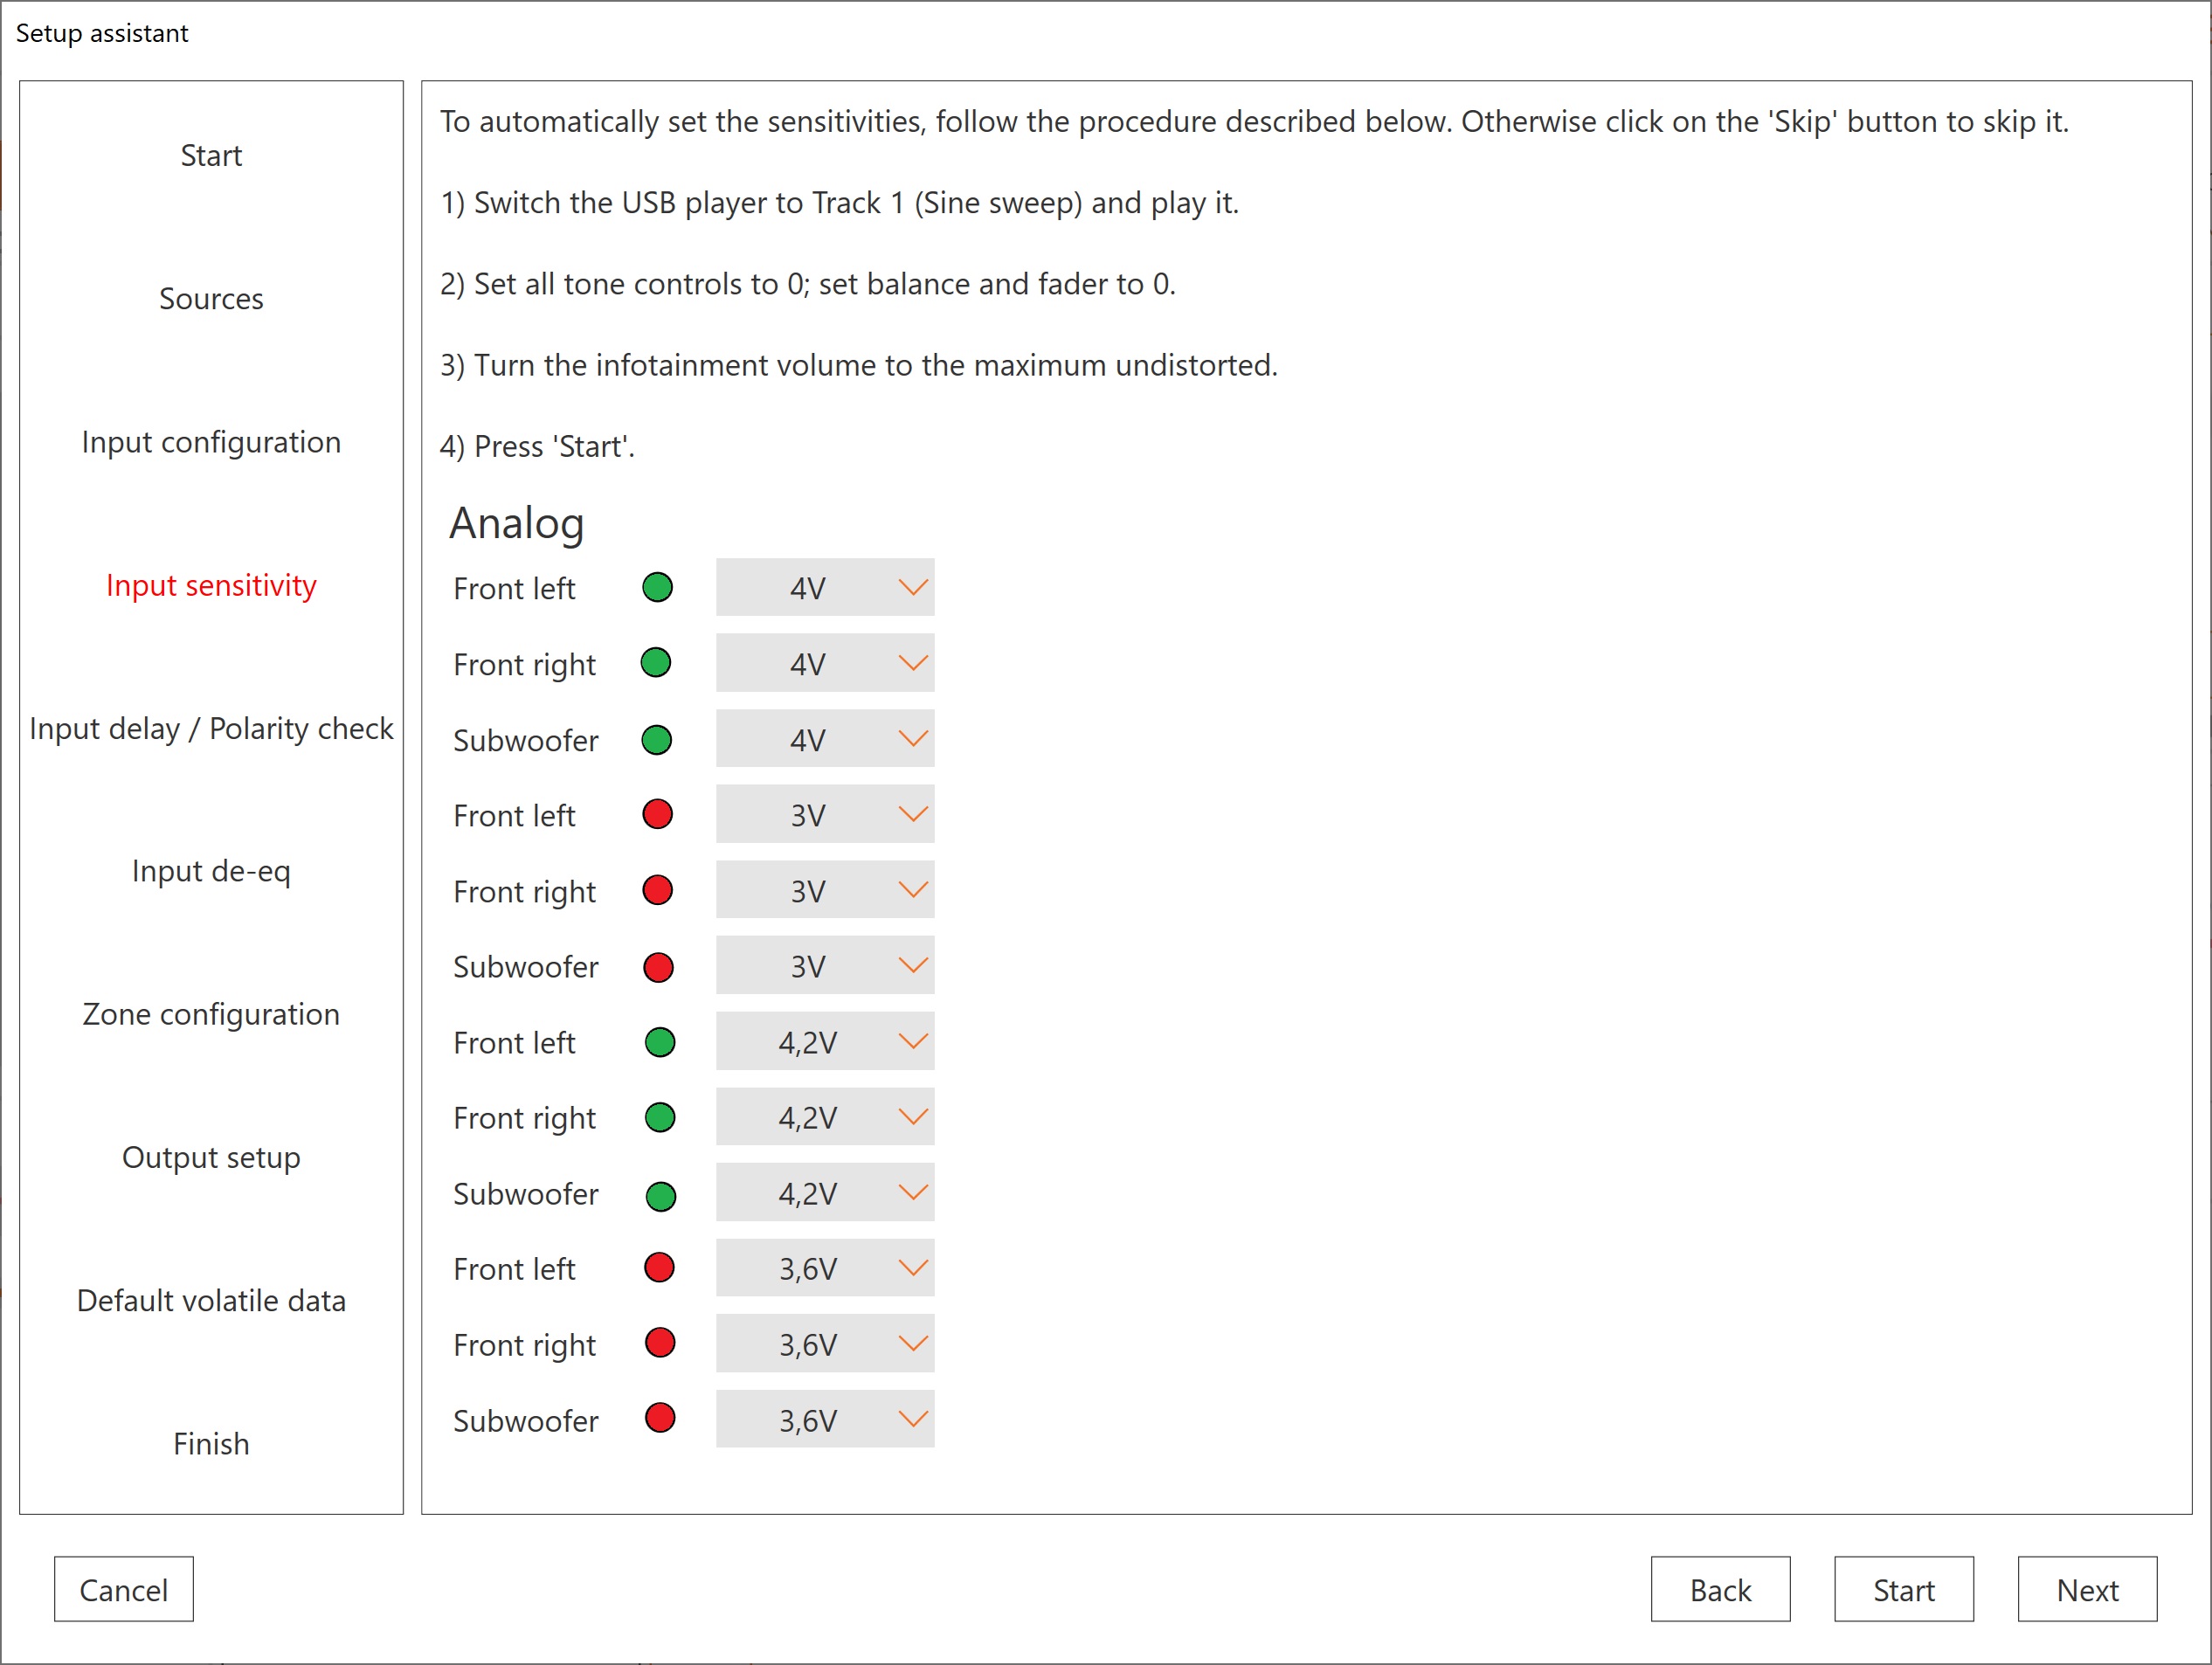Click green status indicator beside first Front left
2212x1665 pixels.
pos(657,587)
